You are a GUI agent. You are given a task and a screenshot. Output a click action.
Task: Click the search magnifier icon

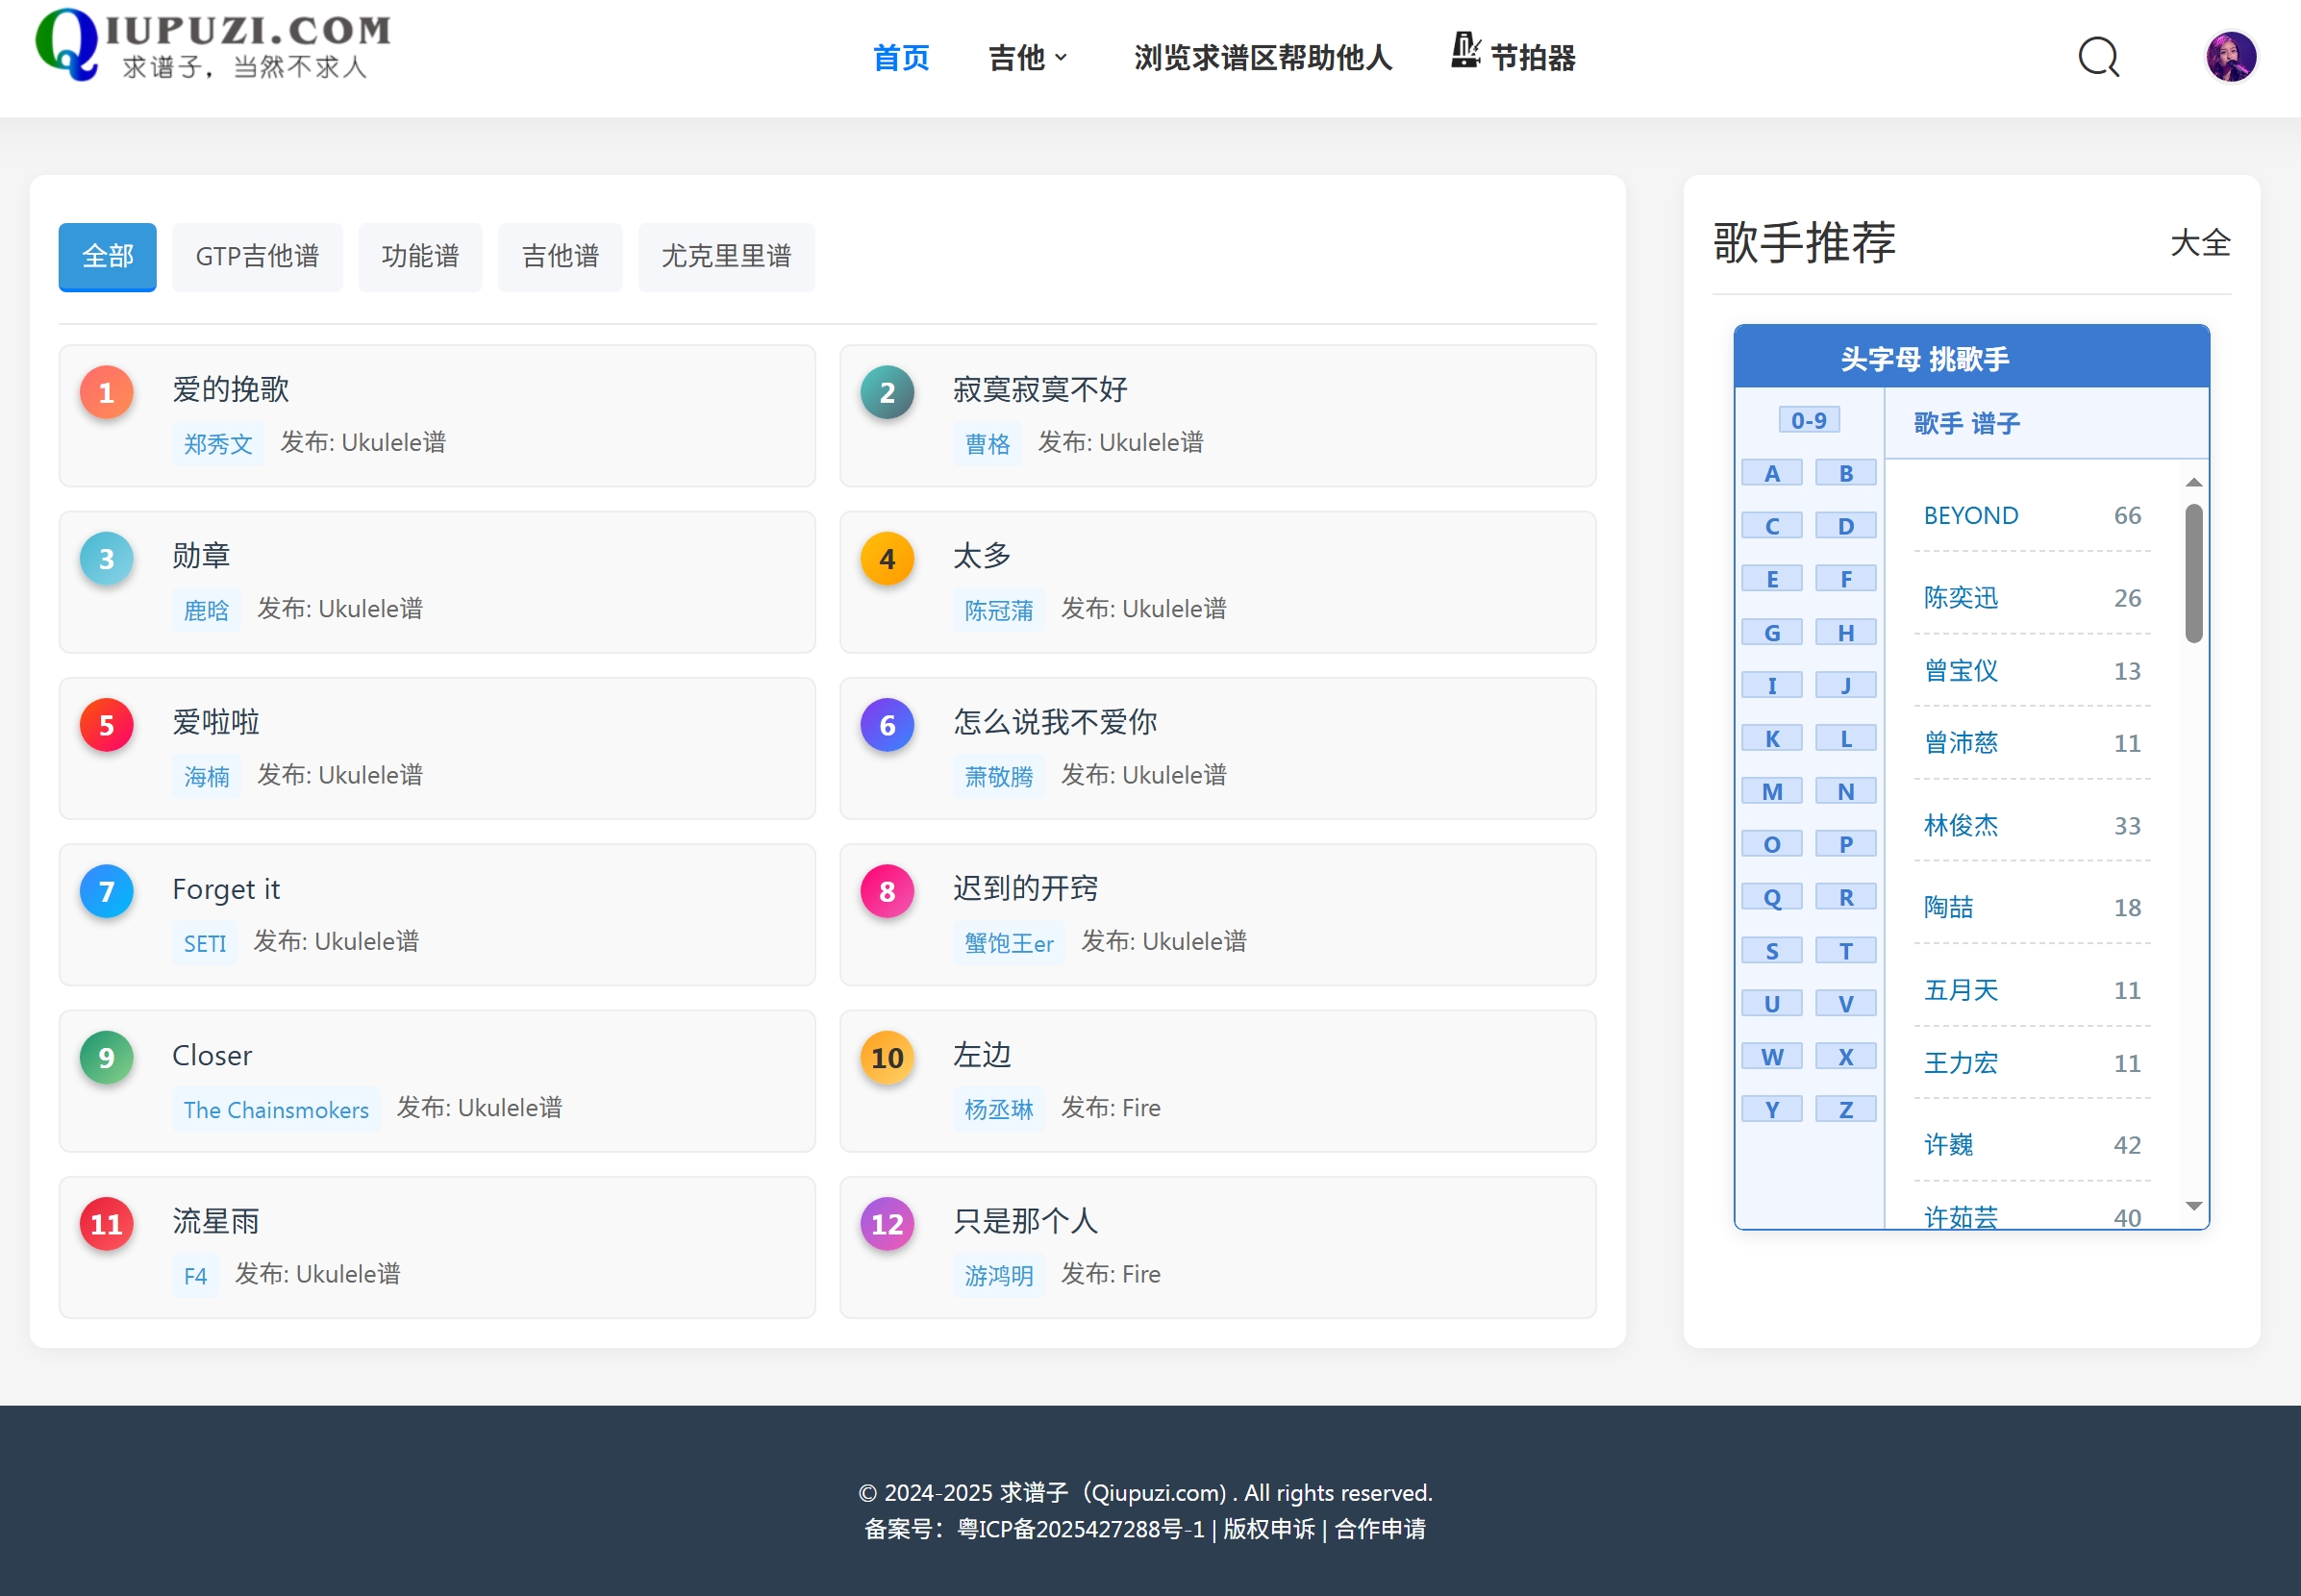(2098, 57)
